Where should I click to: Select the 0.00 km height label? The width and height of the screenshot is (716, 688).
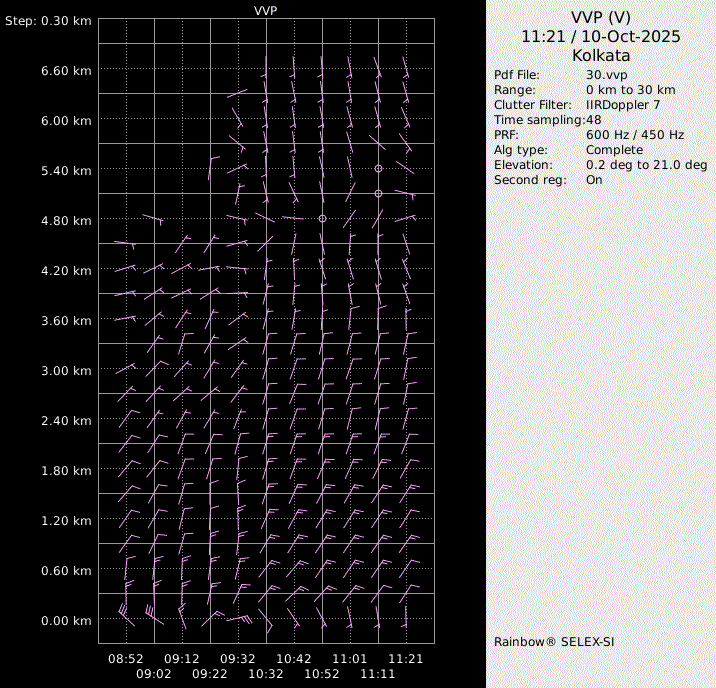tap(68, 621)
